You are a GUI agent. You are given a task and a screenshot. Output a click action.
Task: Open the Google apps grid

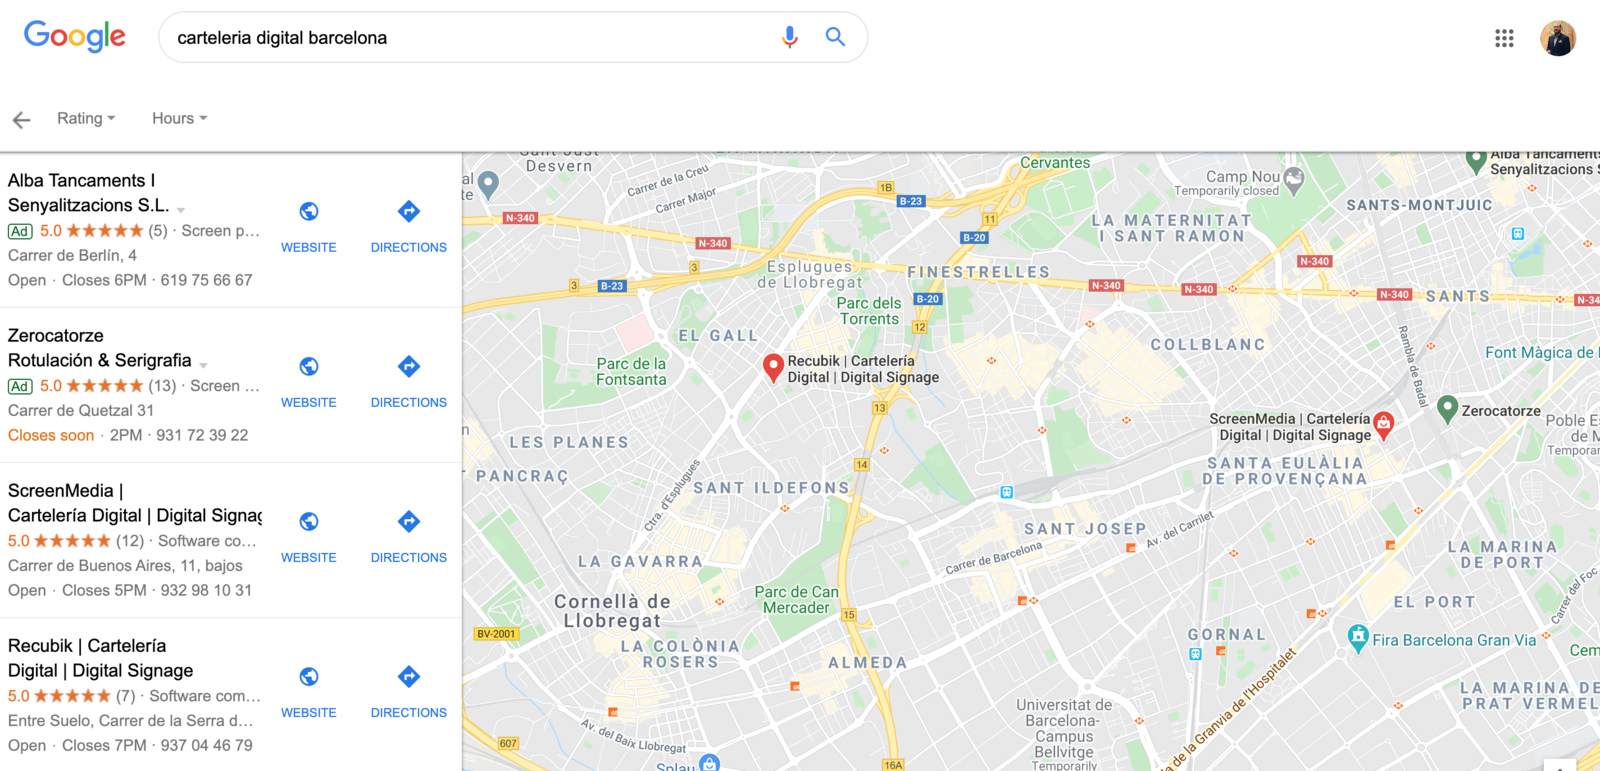[1504, 38]
